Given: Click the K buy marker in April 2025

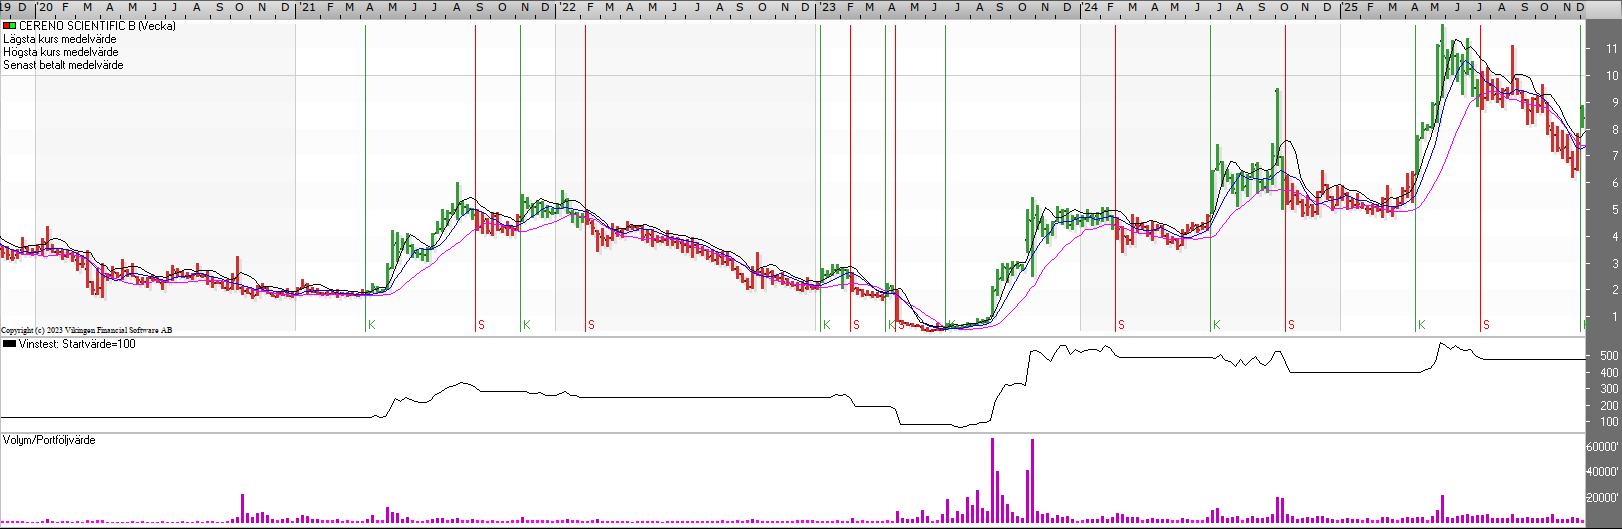Looking at the screenshot, I should (1421, 325).
